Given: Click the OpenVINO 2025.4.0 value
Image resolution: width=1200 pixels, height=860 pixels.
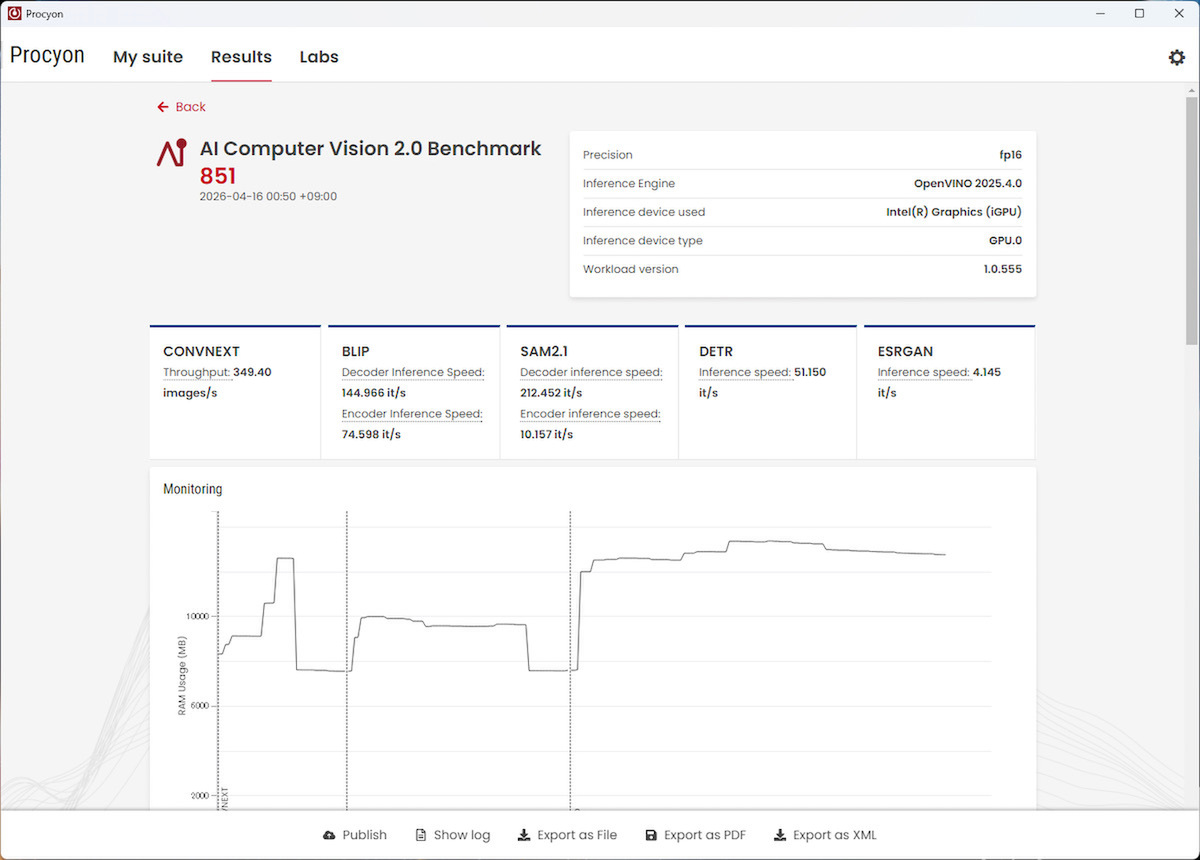Looking at the screenshot, I should tap(968, 183).
